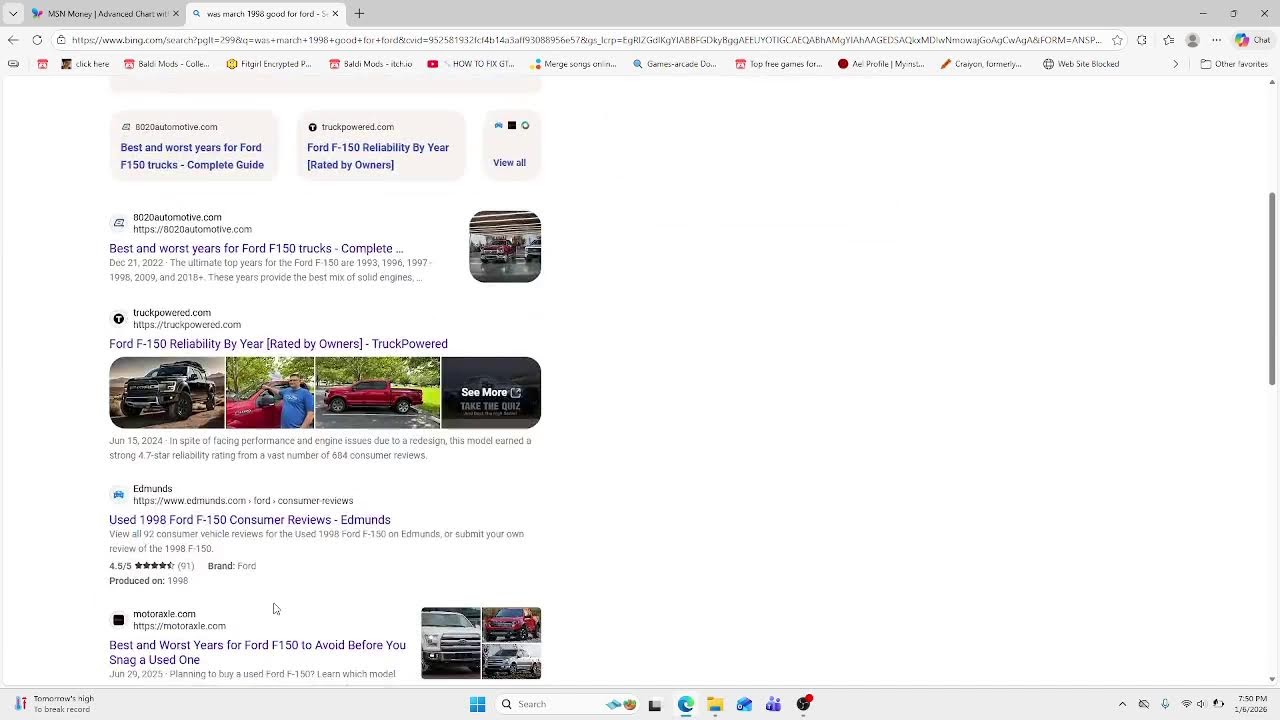1280x720 pixels.
Task: Show hidden system tray icons
Action: pyautogui.click(x=1122, y=704)
